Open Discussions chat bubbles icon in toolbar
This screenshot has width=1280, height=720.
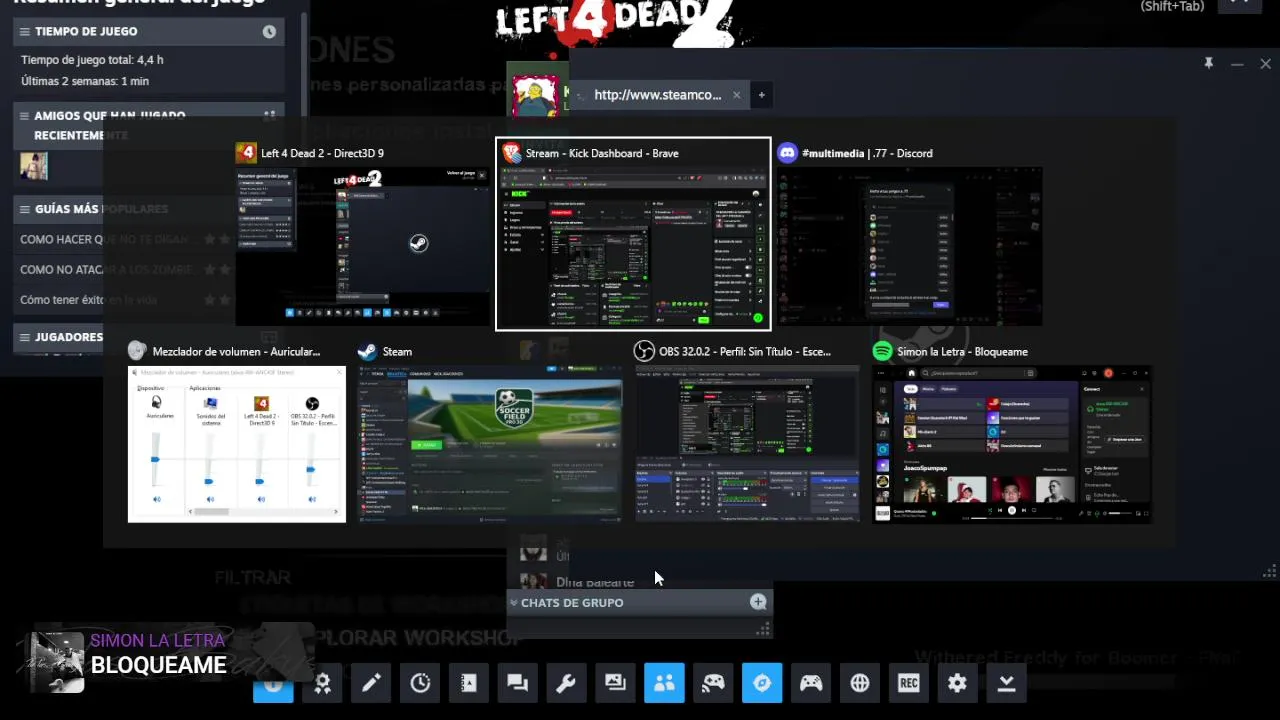point(517,683)
